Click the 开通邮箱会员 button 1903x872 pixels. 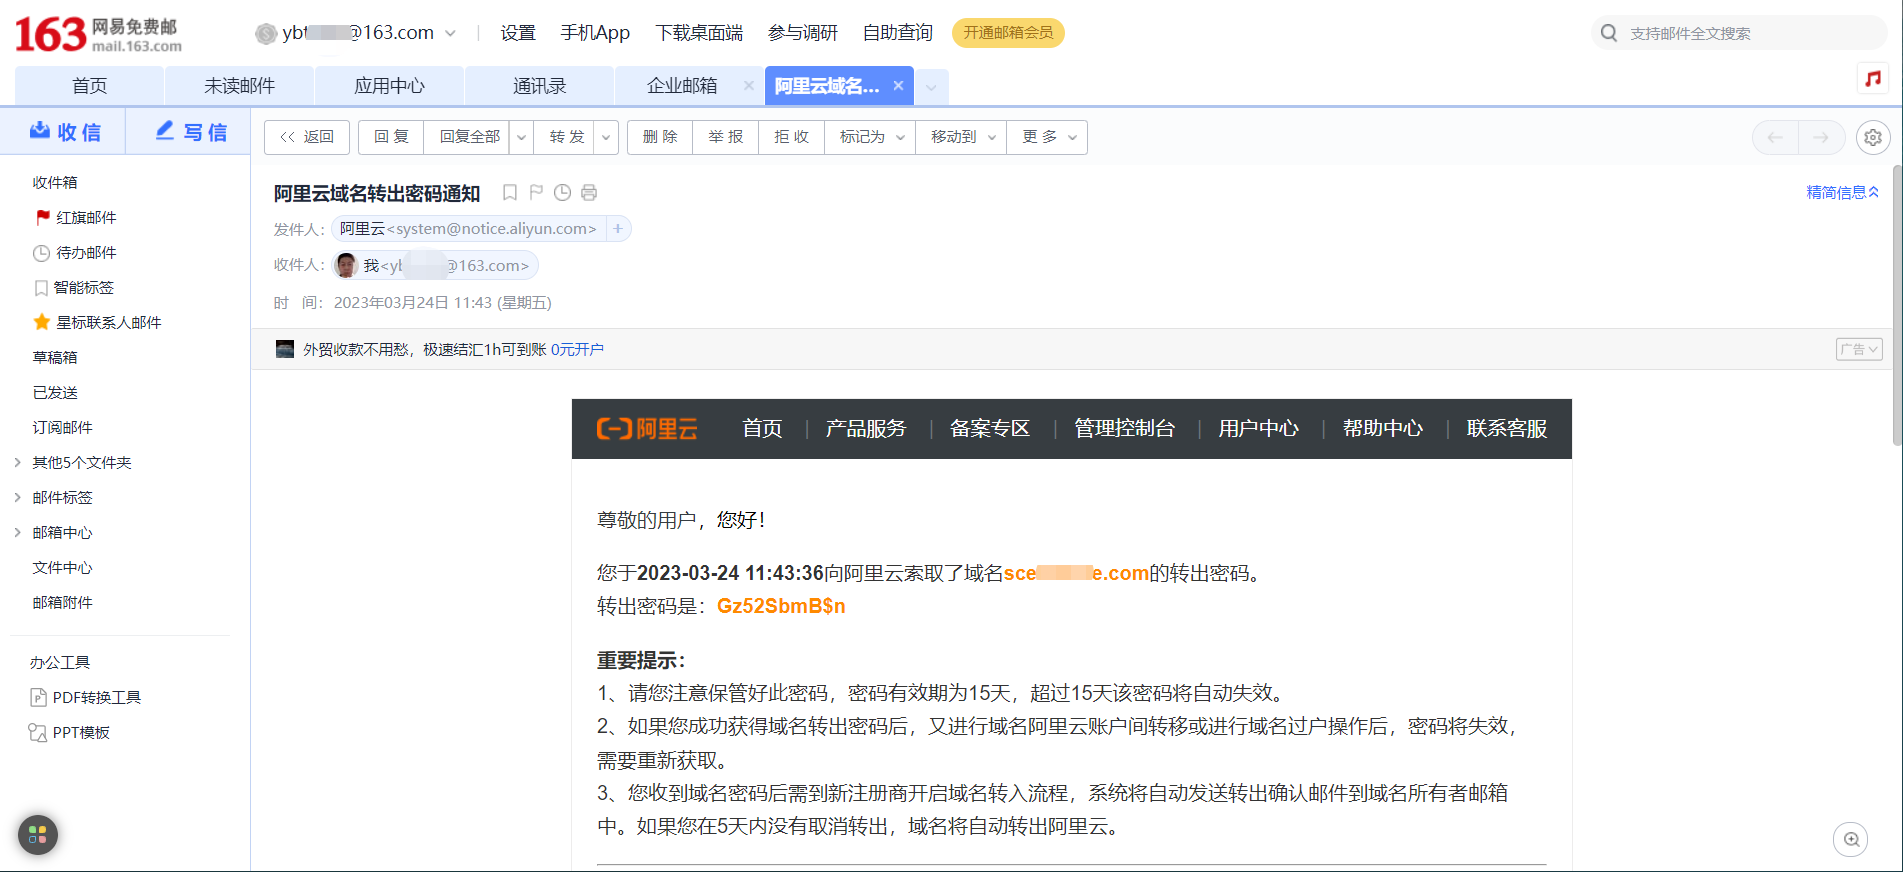tap(1008, 33)
